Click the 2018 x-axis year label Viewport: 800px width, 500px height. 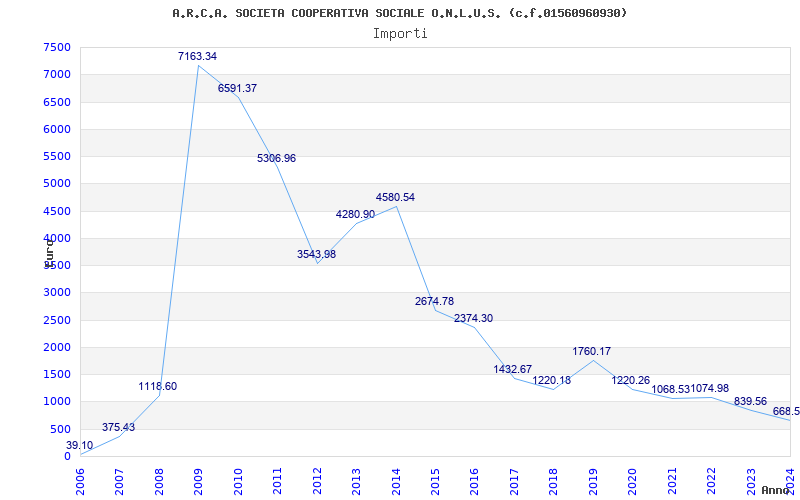[554, 481]
